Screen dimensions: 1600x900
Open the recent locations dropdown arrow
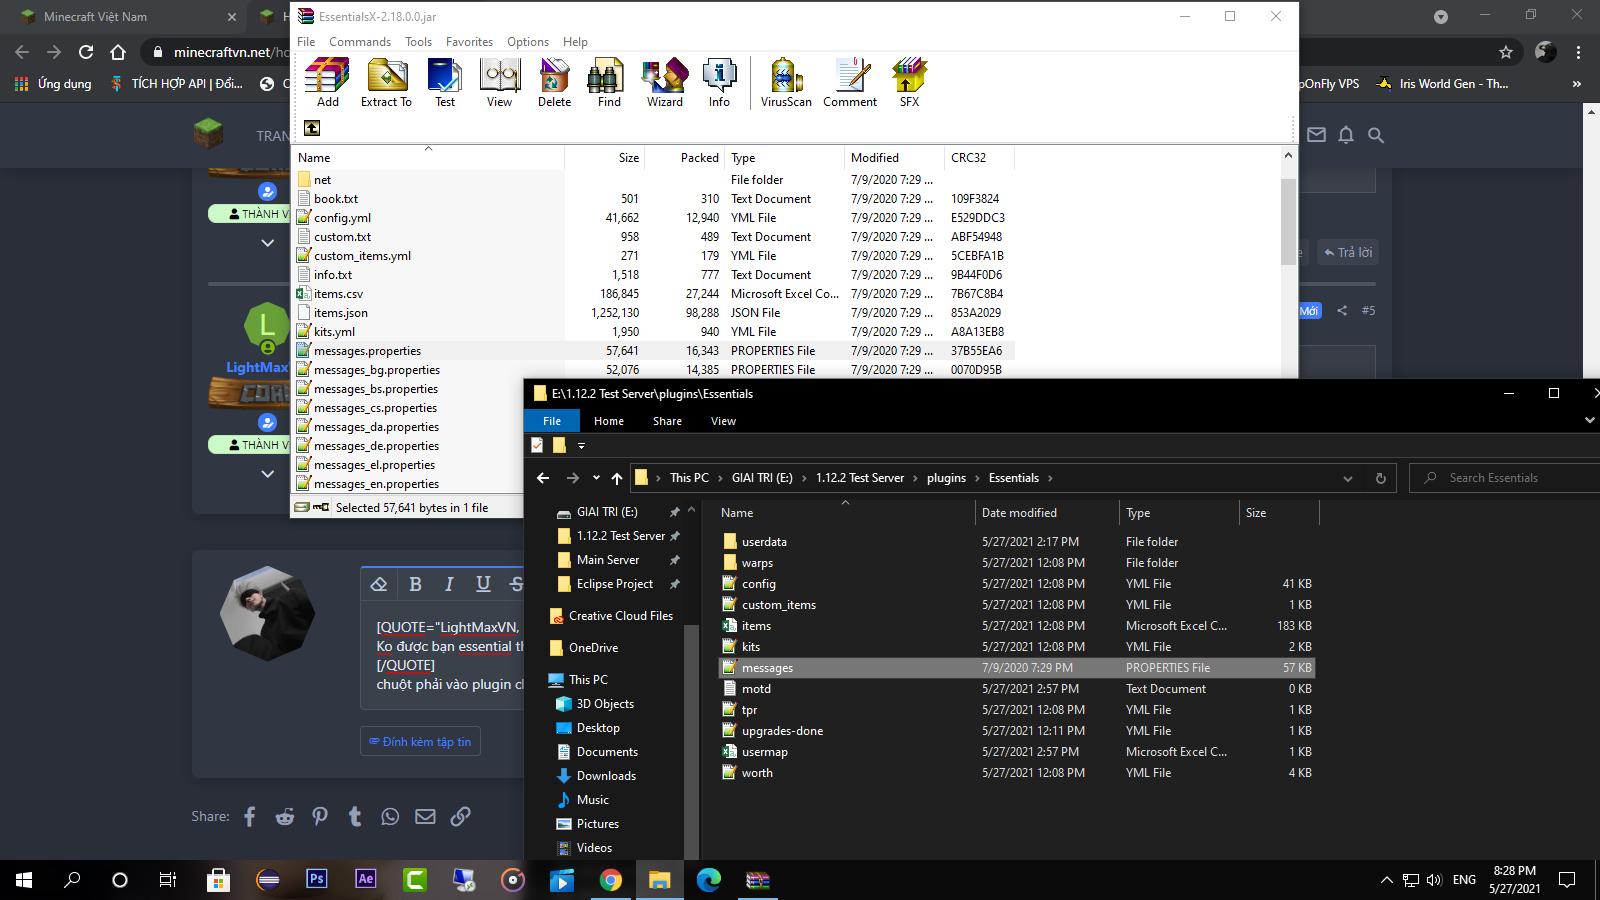click(596, 478)
